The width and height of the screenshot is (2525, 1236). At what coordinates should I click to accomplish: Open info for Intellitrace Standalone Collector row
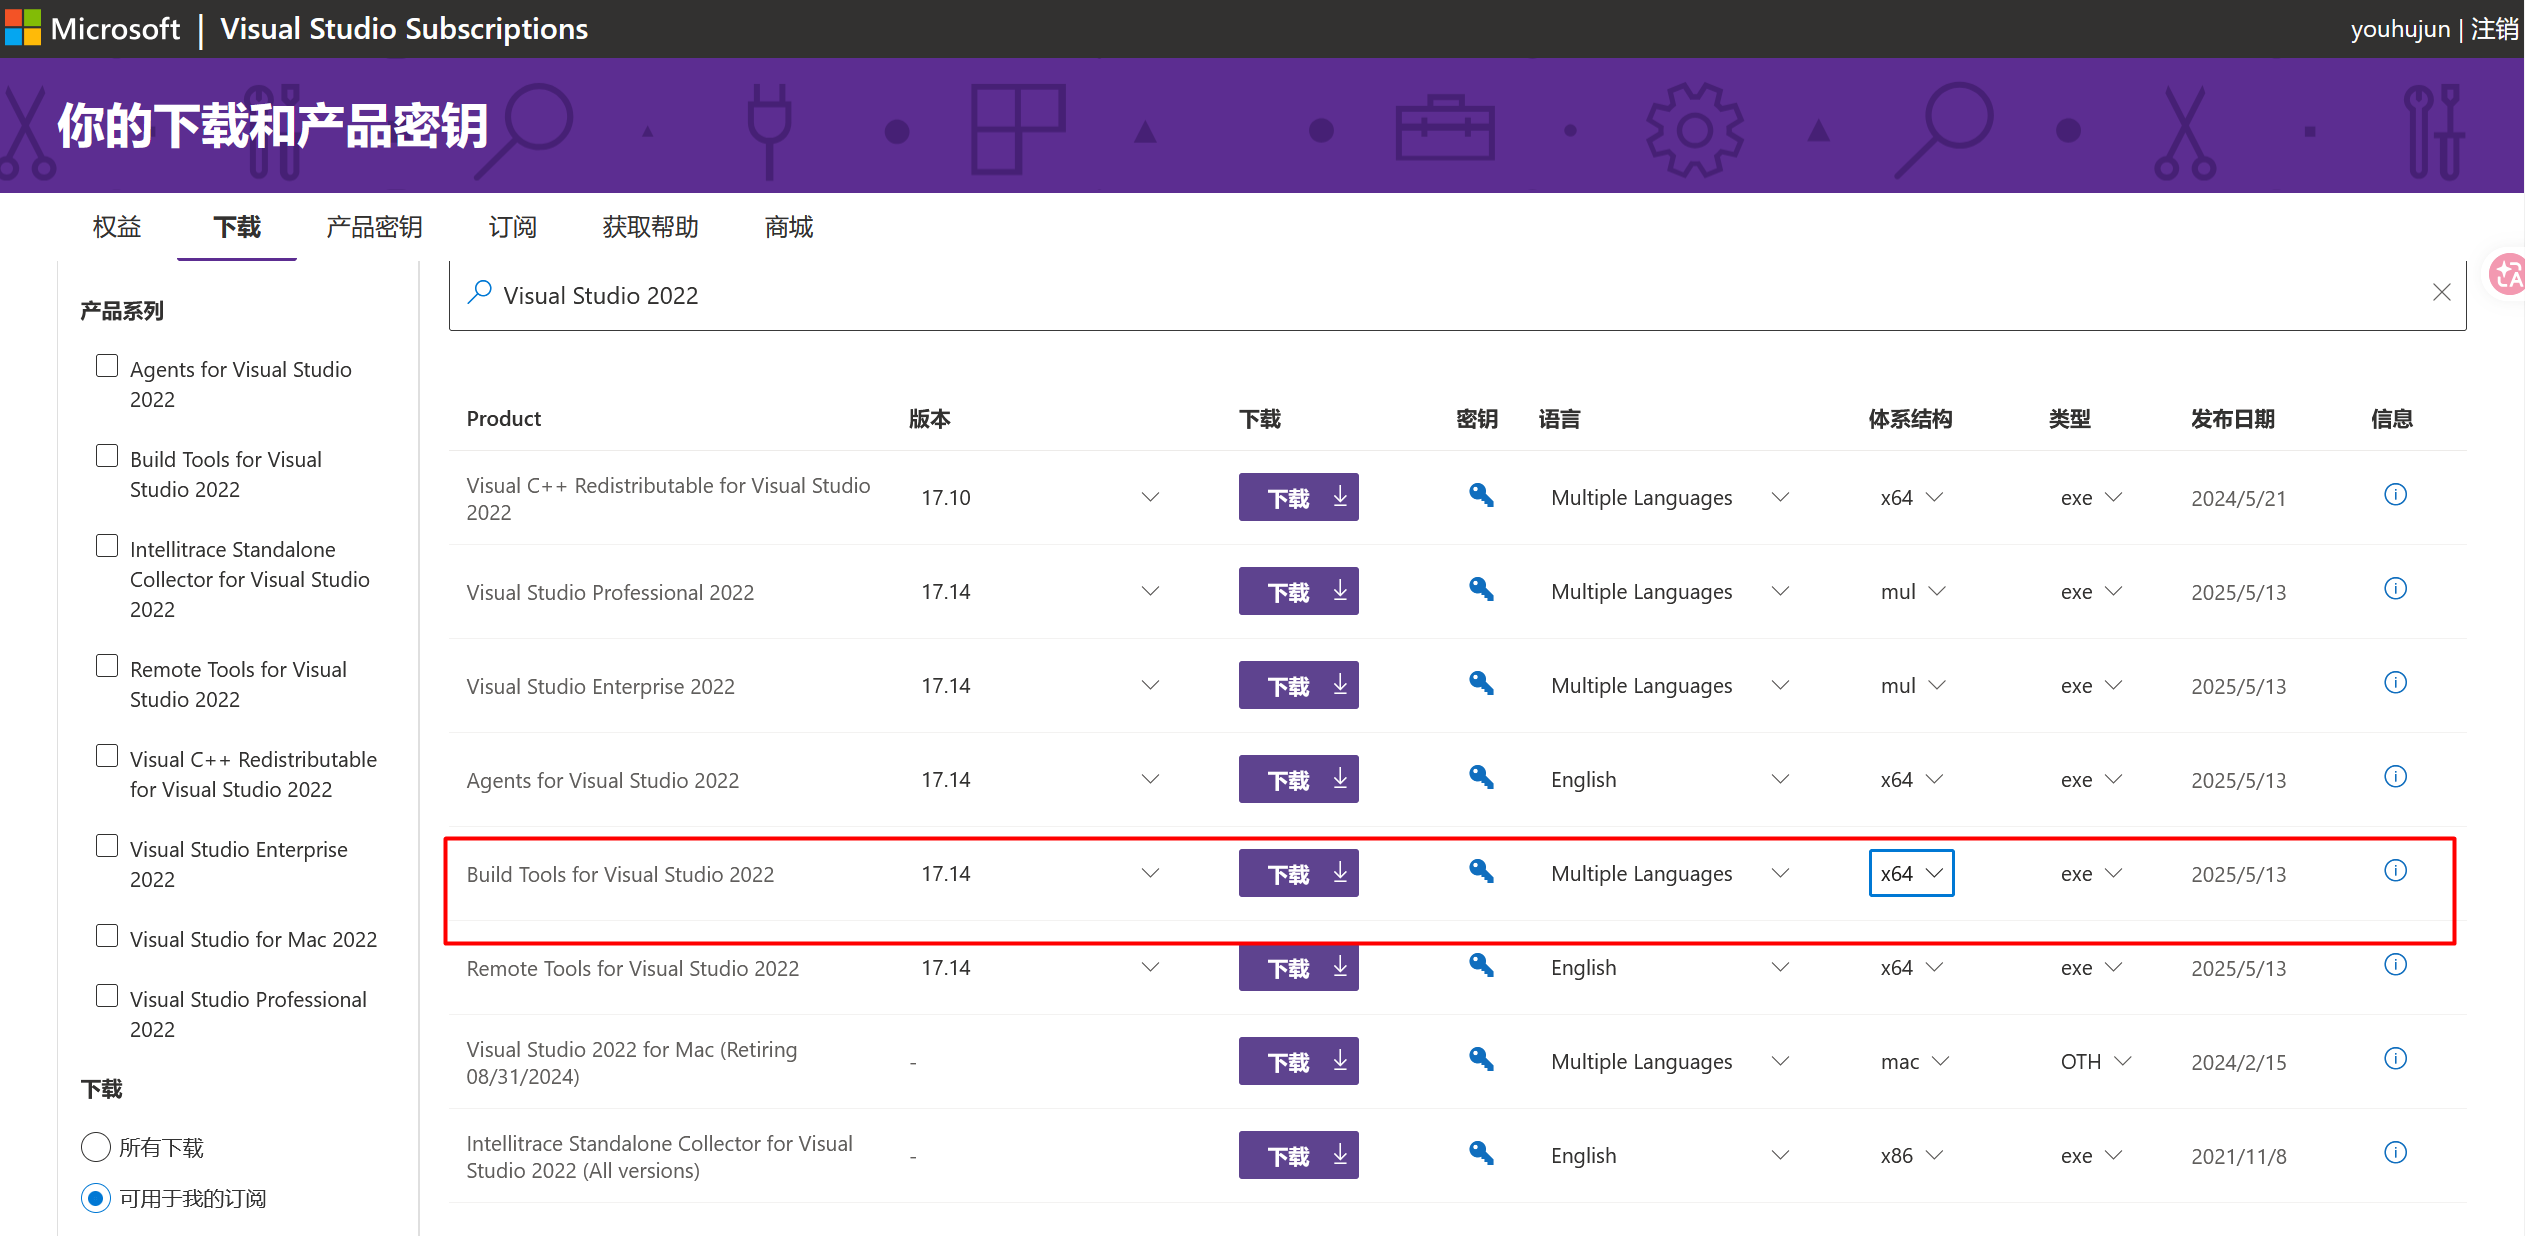click(2395, 1153)
